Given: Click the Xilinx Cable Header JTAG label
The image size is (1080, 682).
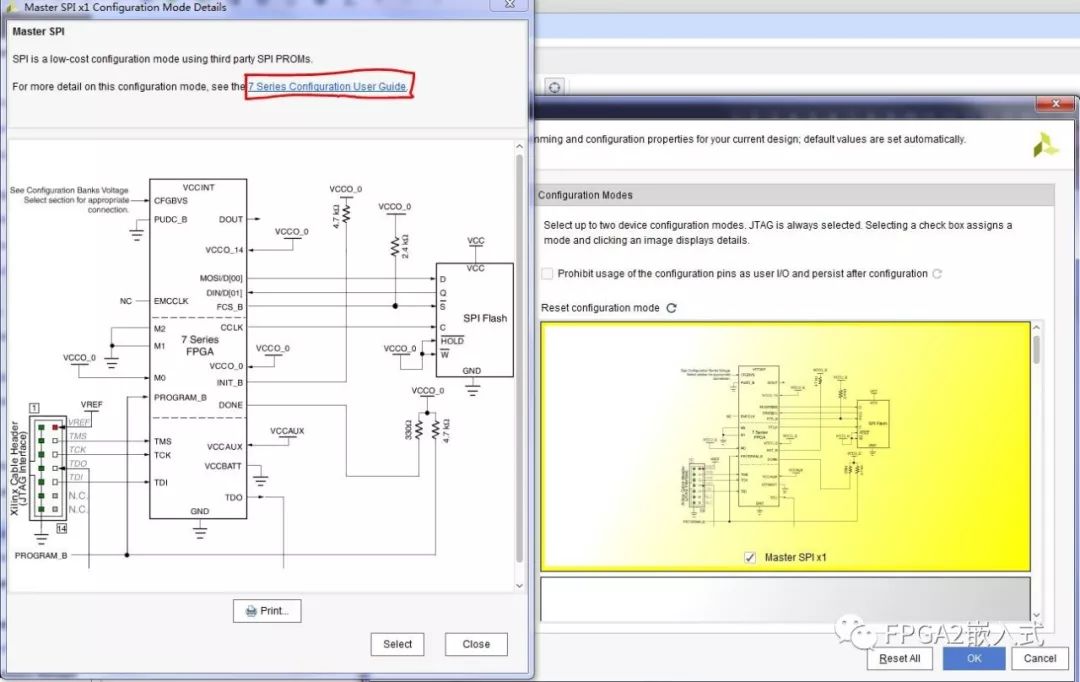Looking at the screenshot, I should (x=19, y=468).
